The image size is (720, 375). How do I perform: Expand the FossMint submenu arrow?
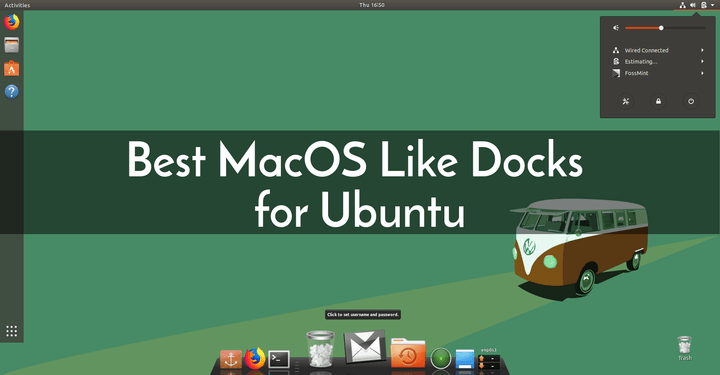coord(702,73)
